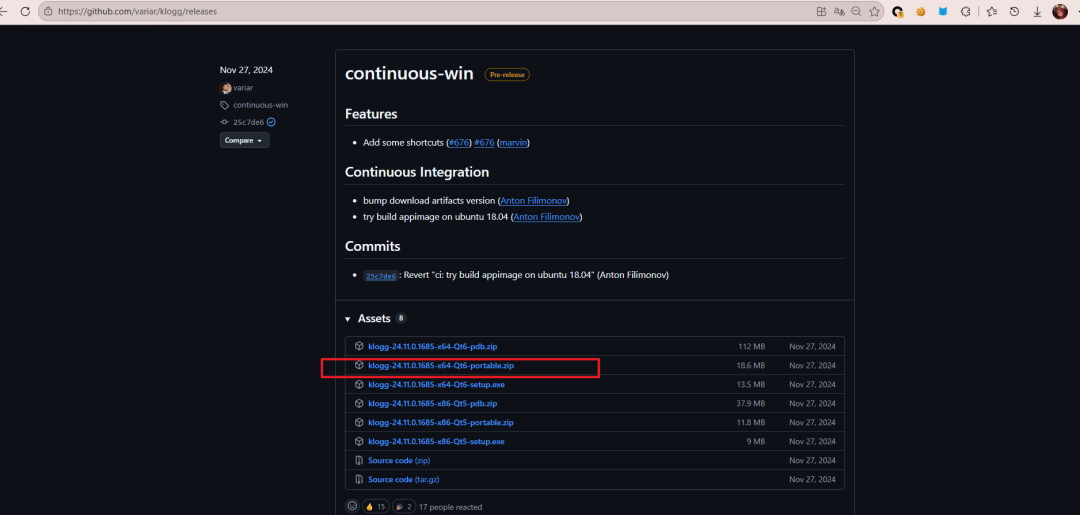Click file icon beside Source code (zip)
The width and height of the screenshot is (1080, 515).
click(359, 460)
